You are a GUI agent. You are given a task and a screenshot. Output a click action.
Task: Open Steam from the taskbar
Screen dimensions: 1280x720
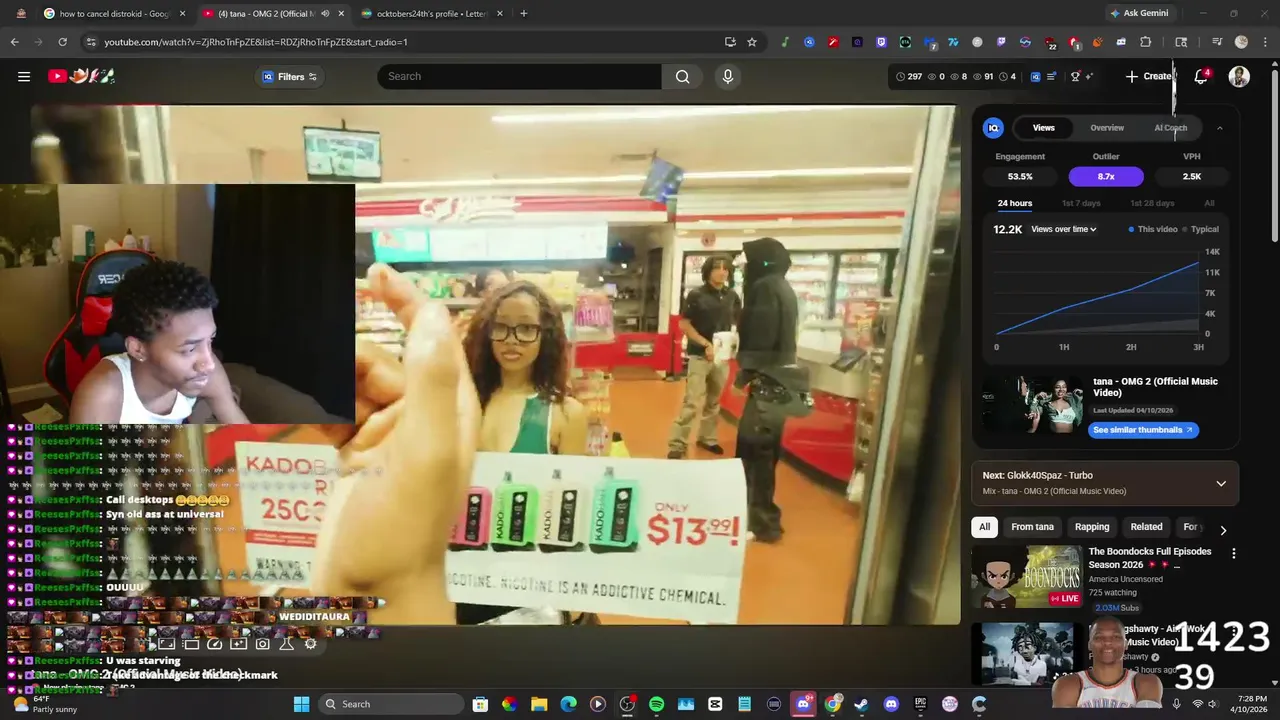tap(861, 704)
